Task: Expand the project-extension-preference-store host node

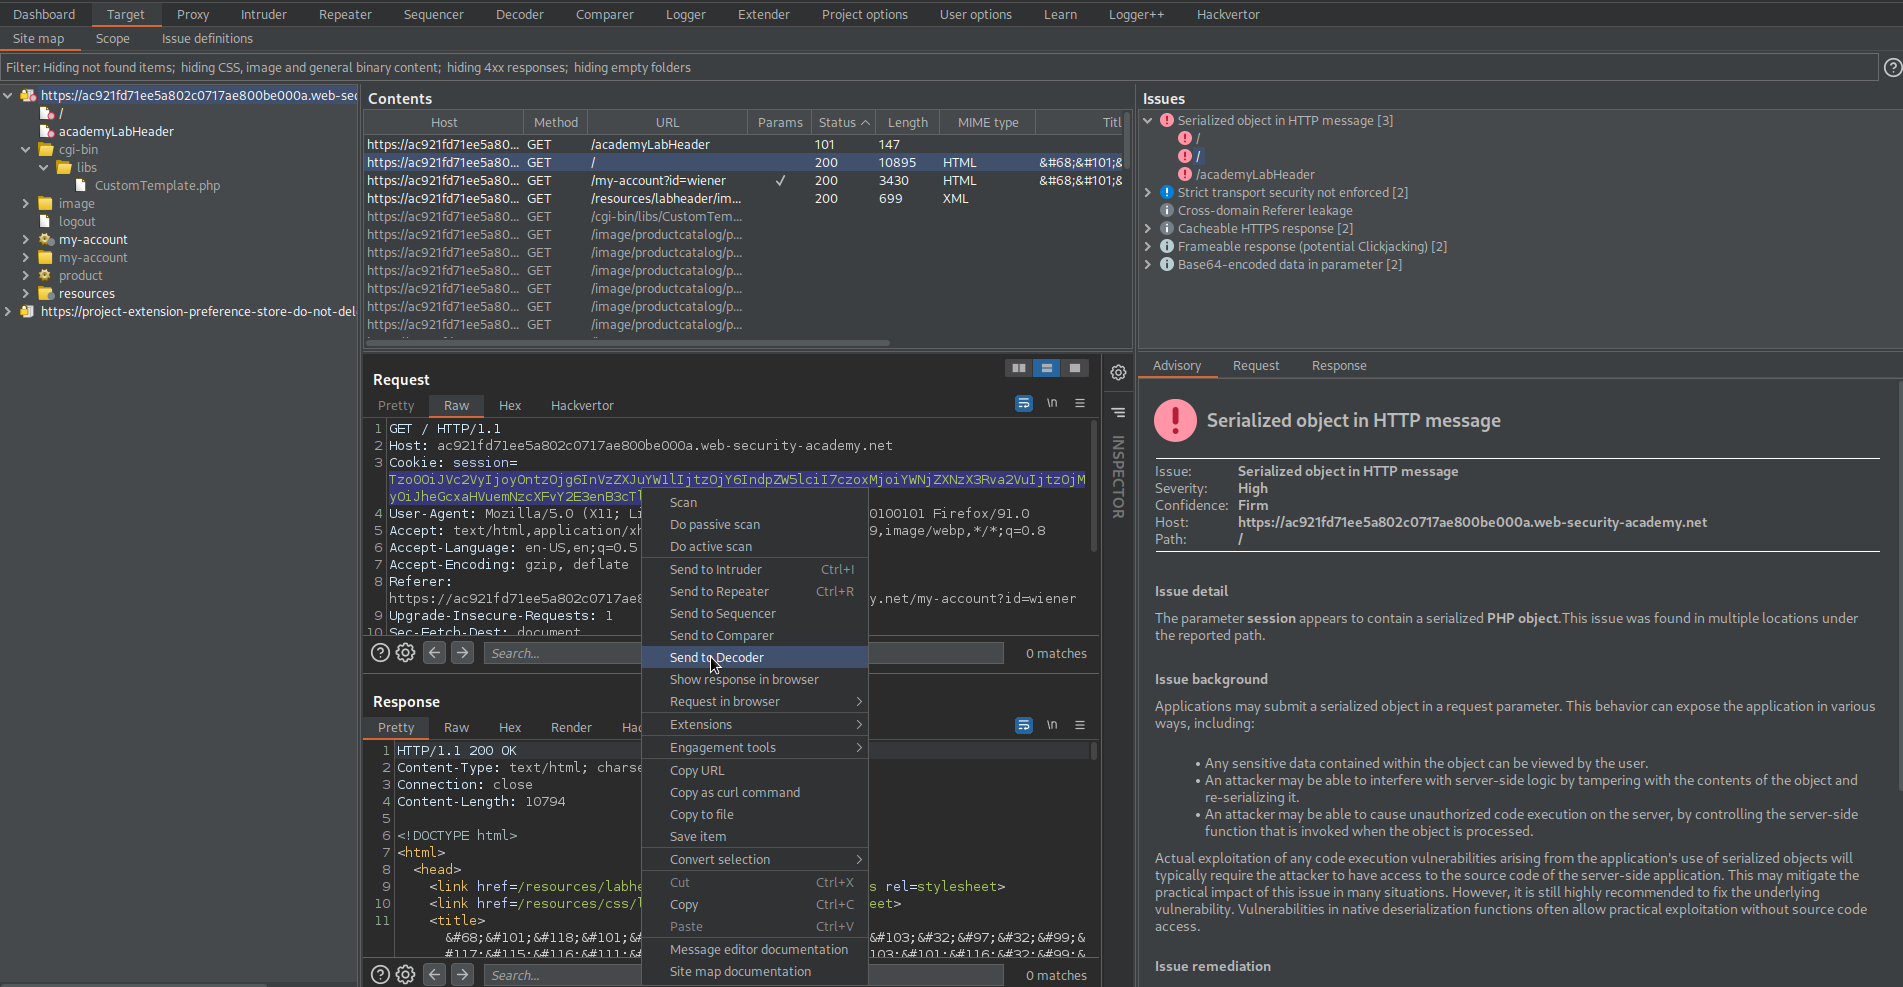Action: 8,311
